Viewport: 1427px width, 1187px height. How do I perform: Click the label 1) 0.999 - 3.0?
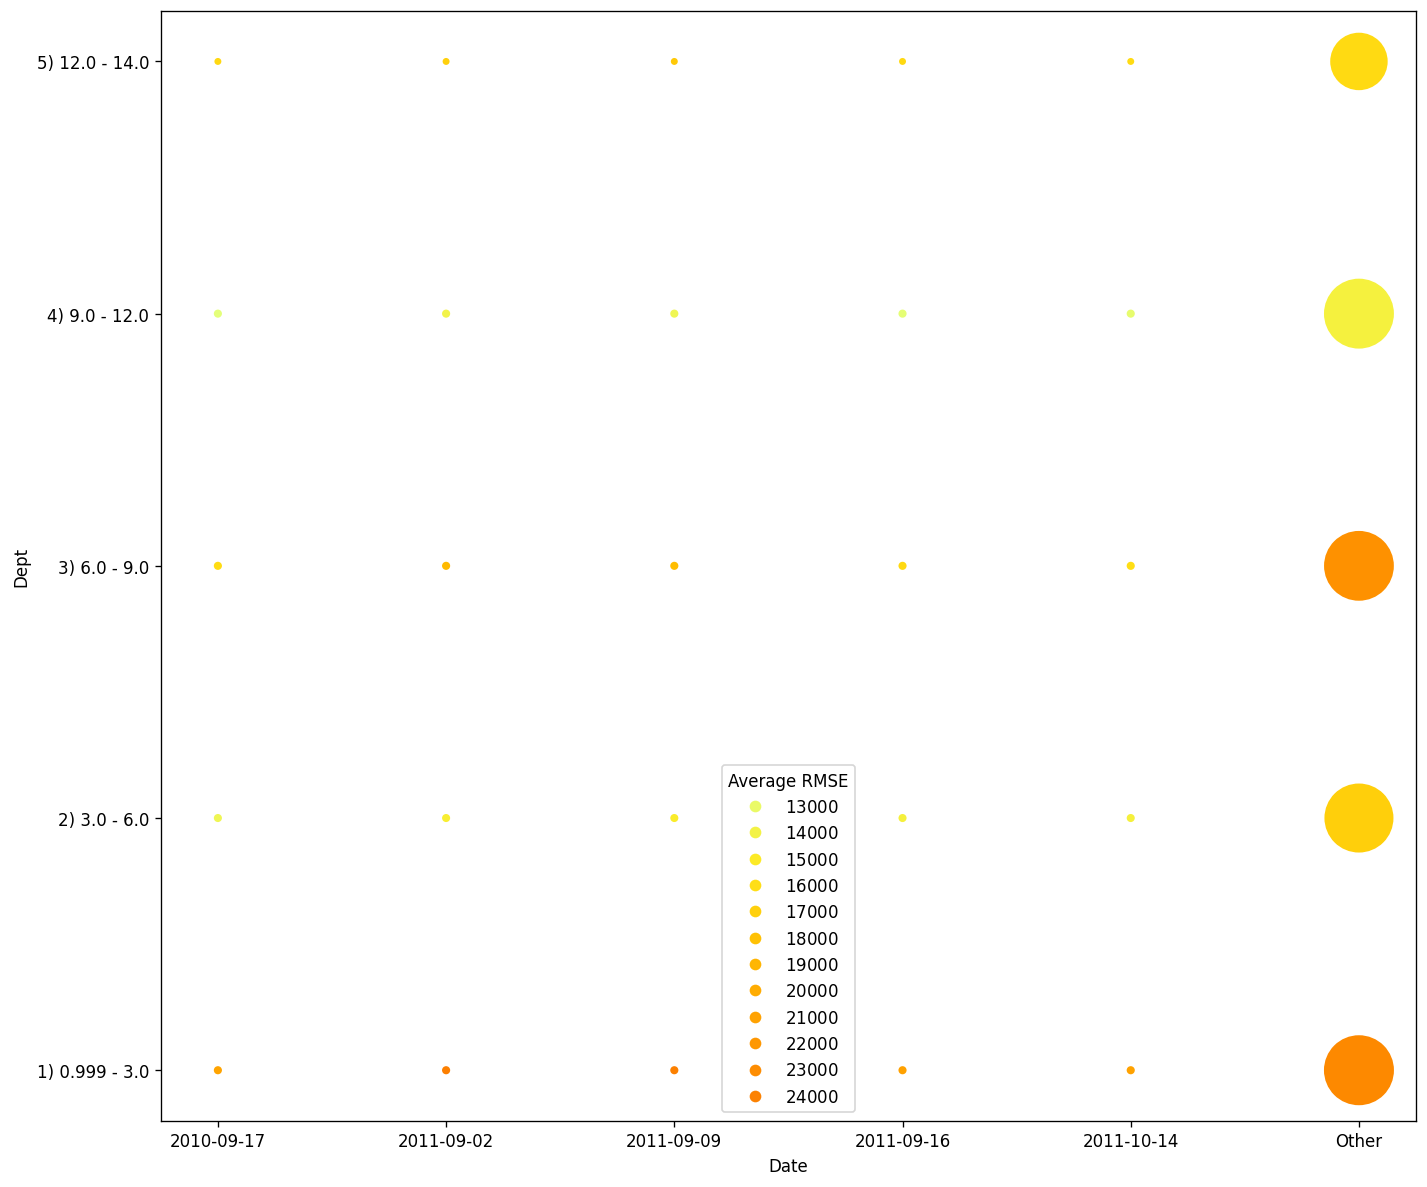(94, 1069)
